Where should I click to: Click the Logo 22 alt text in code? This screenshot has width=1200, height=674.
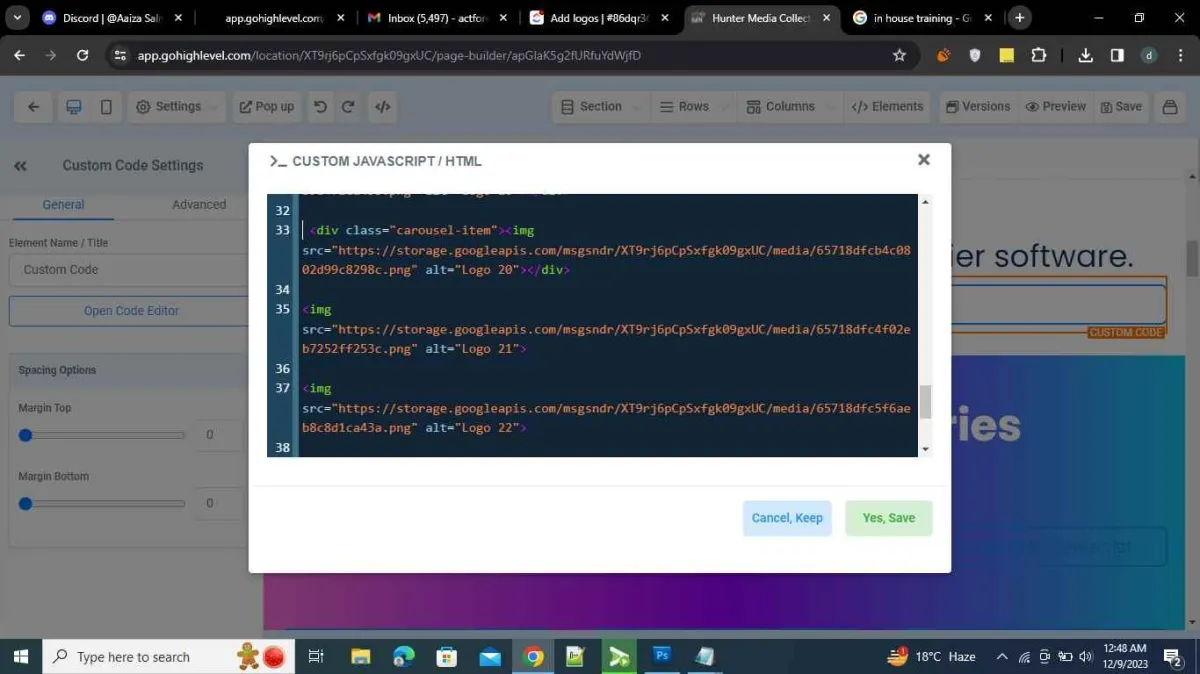[x=490, y=428]
